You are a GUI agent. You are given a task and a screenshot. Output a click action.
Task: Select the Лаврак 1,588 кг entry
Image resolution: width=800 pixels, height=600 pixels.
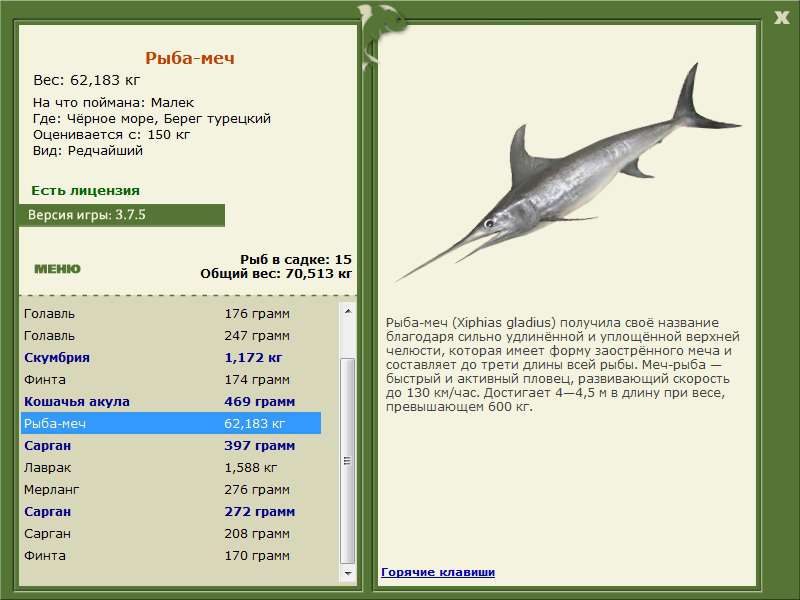point(171,467)
